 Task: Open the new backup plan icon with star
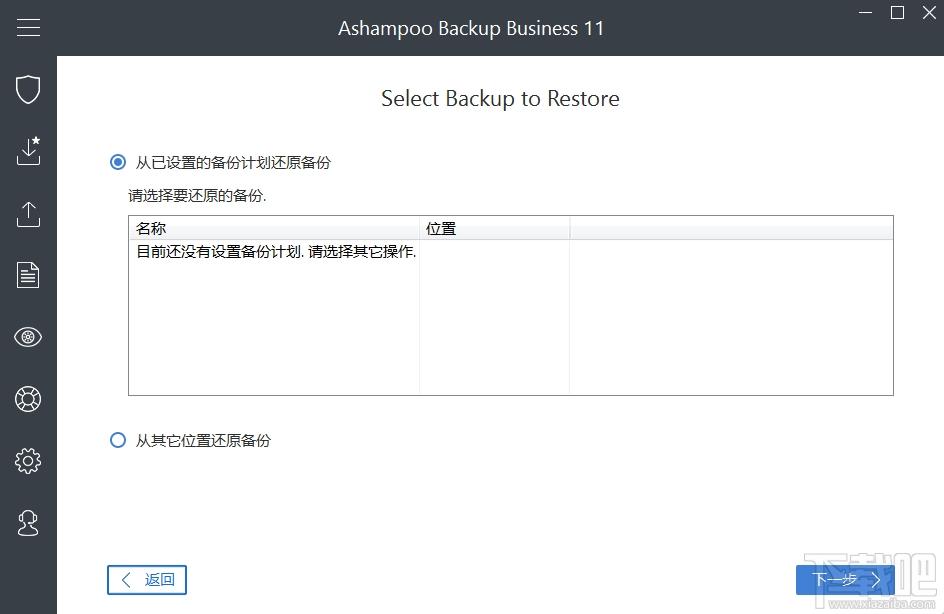(x=28, y=150)
